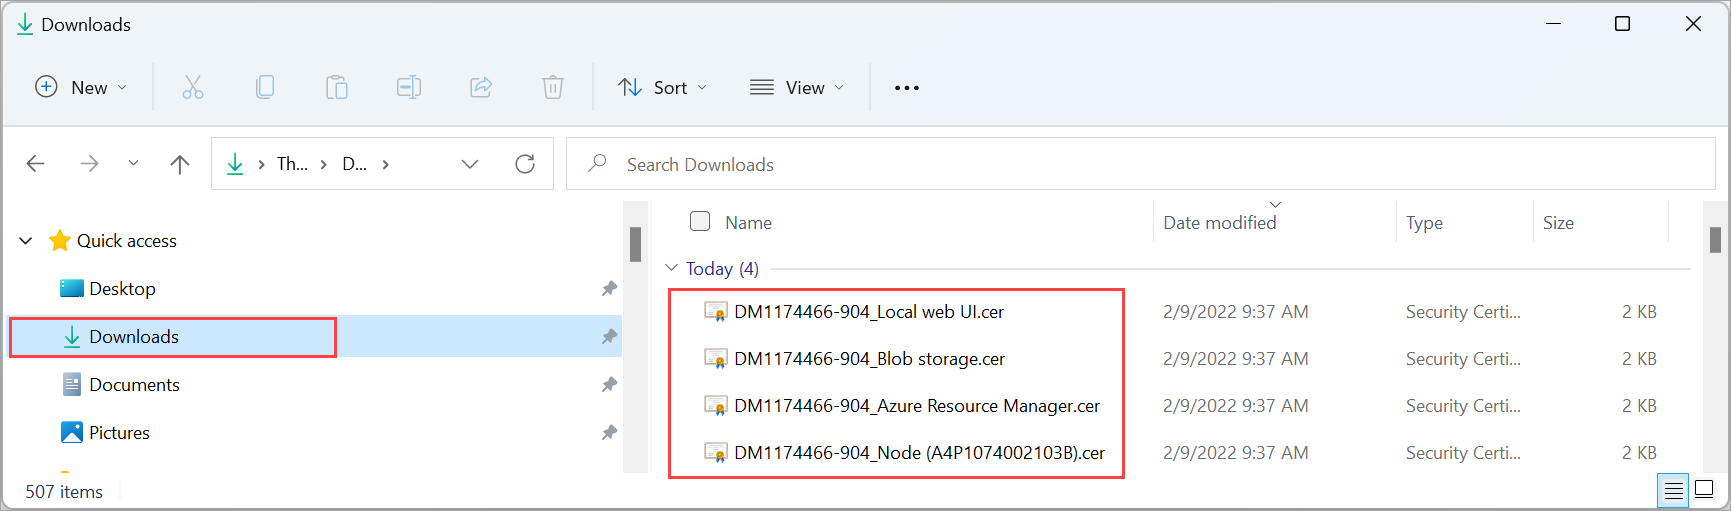1731x511 pixels.
Task: Sort by Name column header
Action: (x=749, y=222)
